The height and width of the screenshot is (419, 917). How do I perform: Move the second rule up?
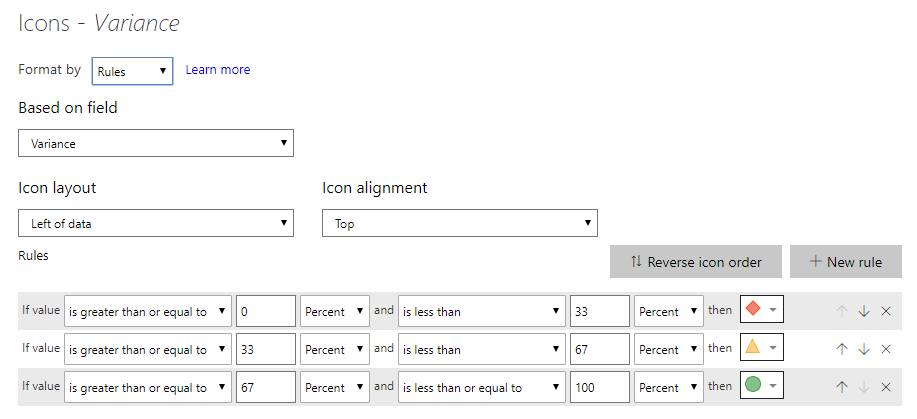coord(842,349)
